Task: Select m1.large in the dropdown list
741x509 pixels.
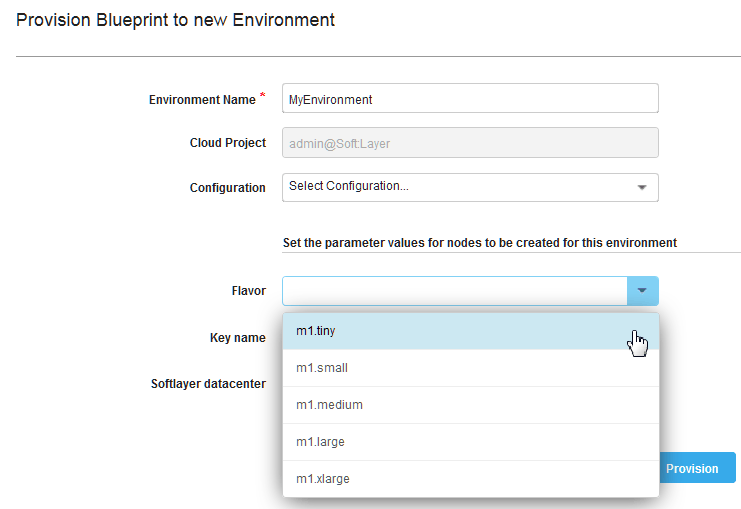Action: [x=471, y=442]
